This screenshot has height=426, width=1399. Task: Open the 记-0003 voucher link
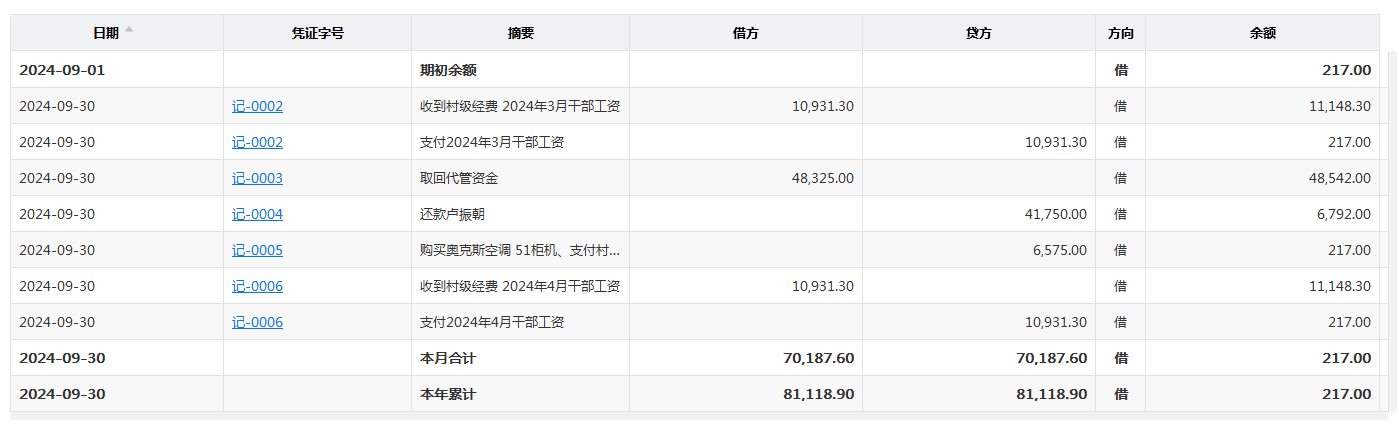pos(257,178)
